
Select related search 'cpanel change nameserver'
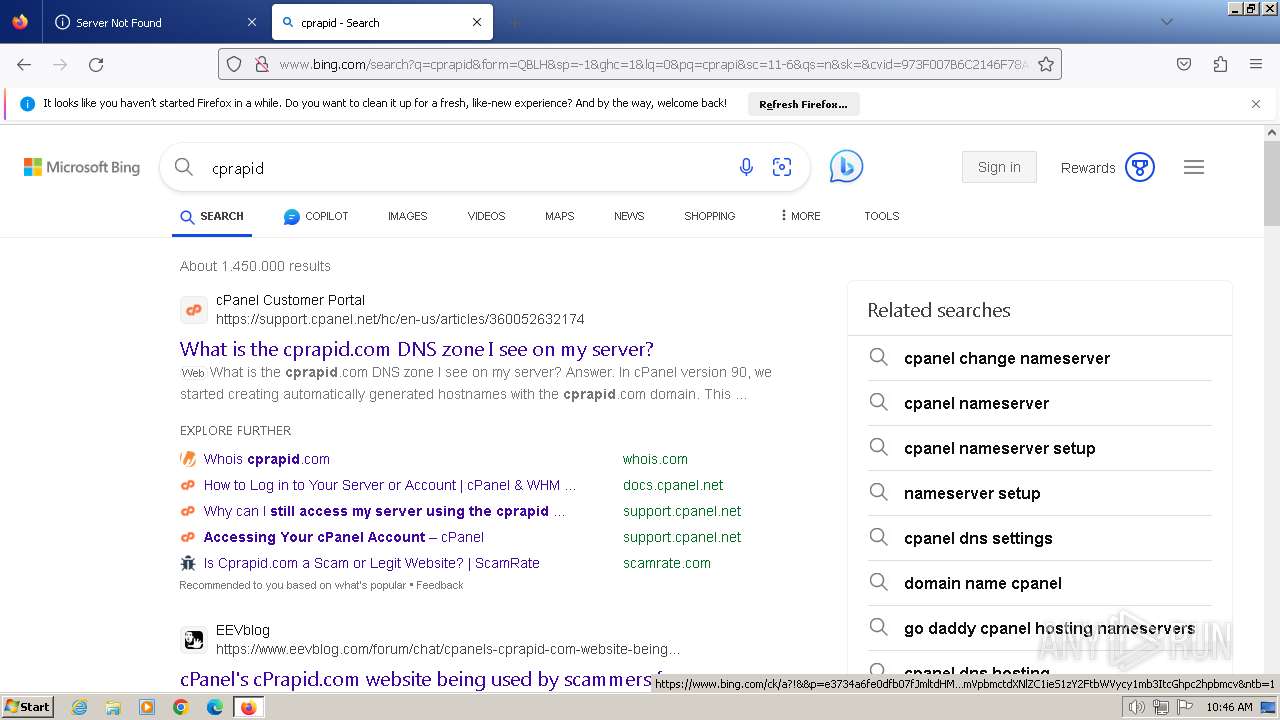coord(1007,358)
